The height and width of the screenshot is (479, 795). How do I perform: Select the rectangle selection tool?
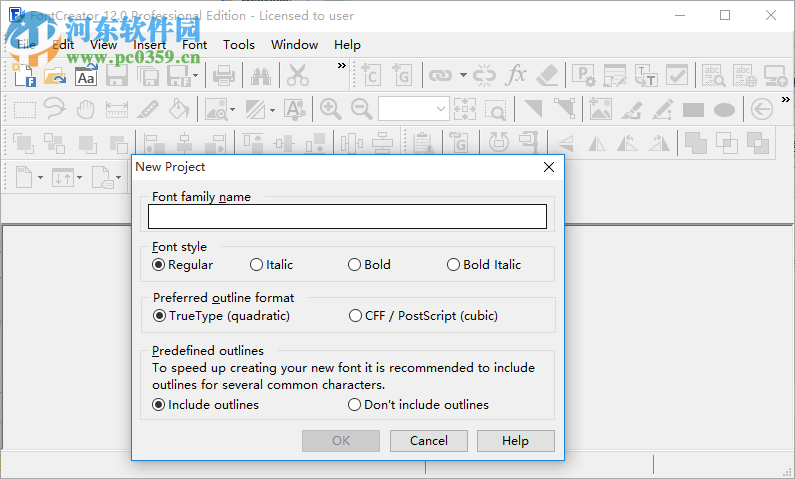pyautogui.click(x=24, y=109)
